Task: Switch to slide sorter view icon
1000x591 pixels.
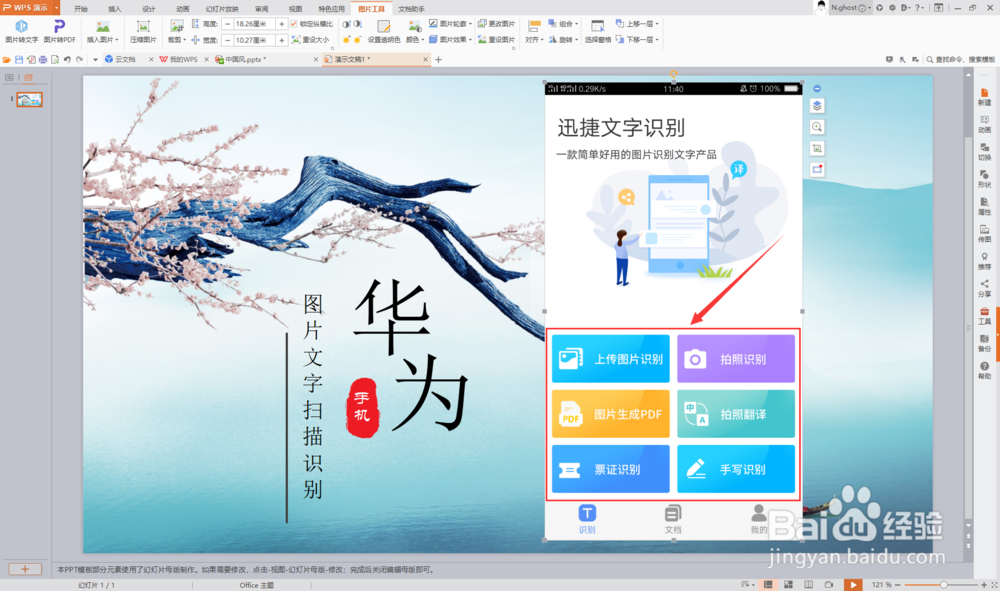Action: tap(788, 585)
